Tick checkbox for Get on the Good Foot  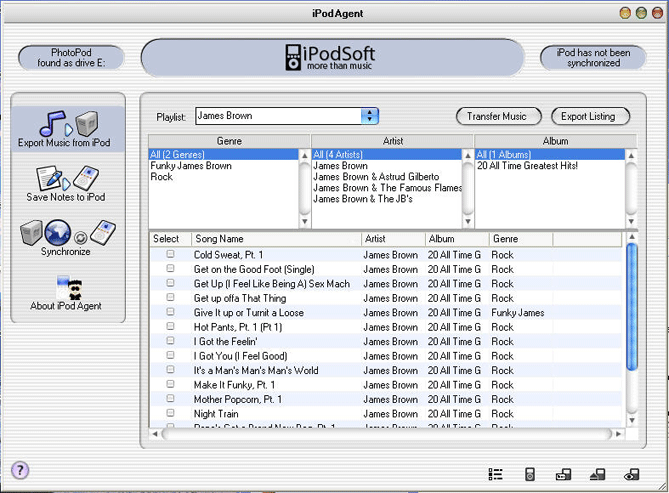click(x=170, y=268)
